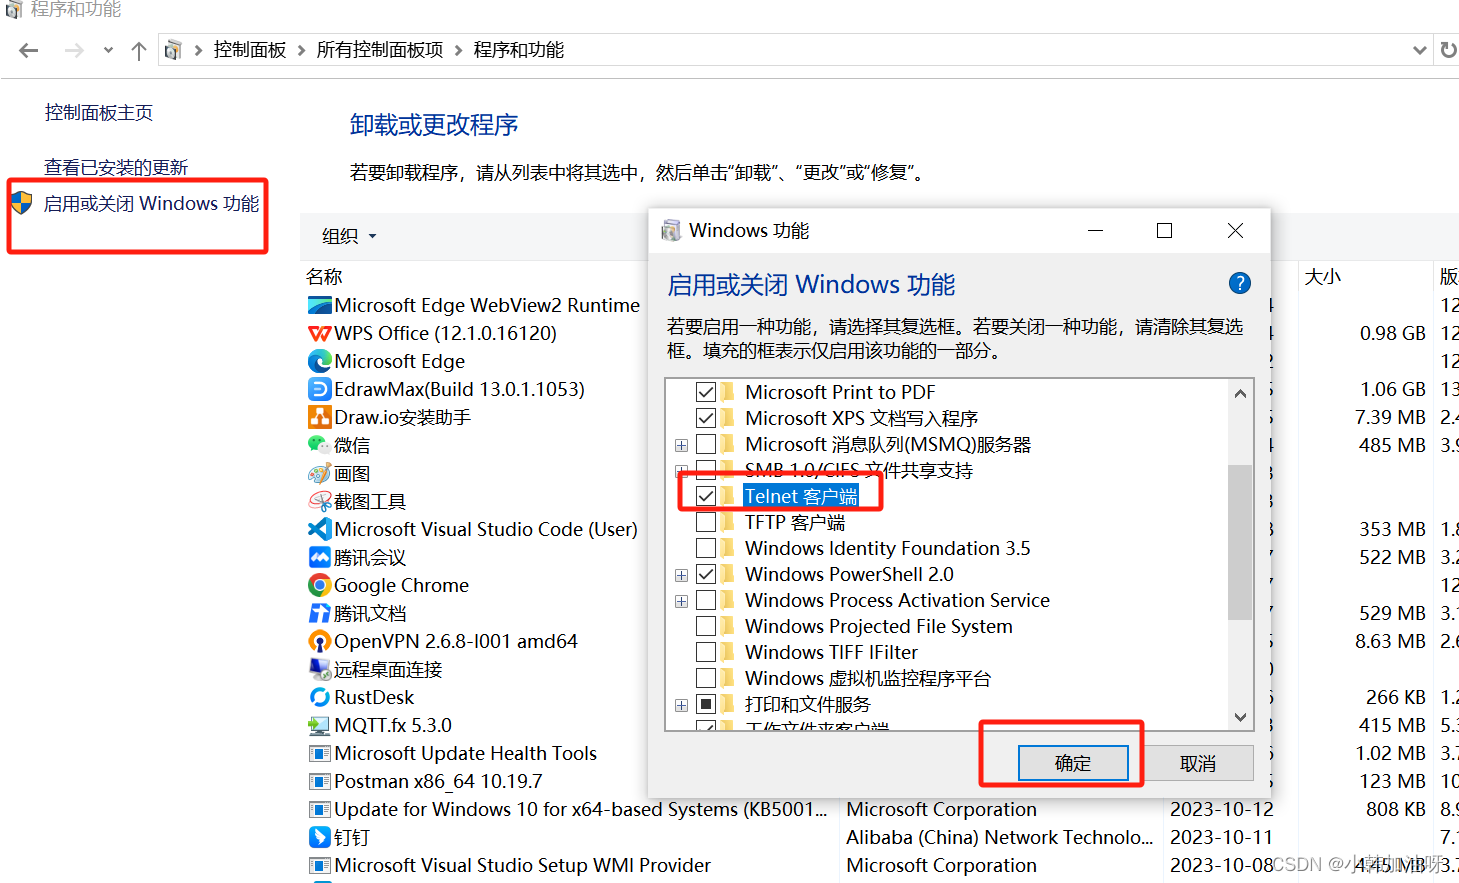Click the blue help question mark icon

(1240, 283)
